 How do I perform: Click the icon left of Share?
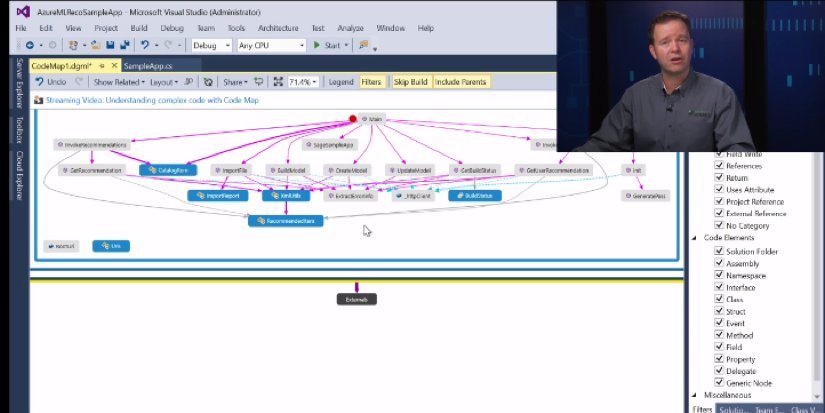208,82
